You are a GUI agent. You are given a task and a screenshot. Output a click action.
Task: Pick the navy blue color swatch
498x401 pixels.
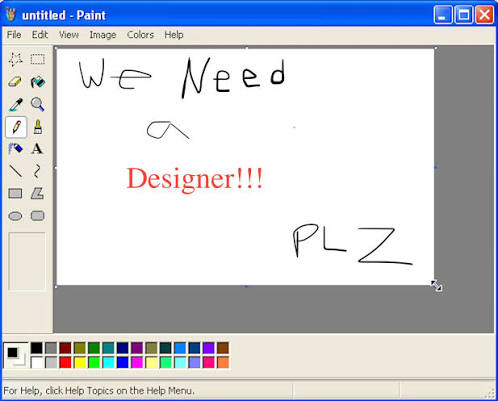click(123, 348)
